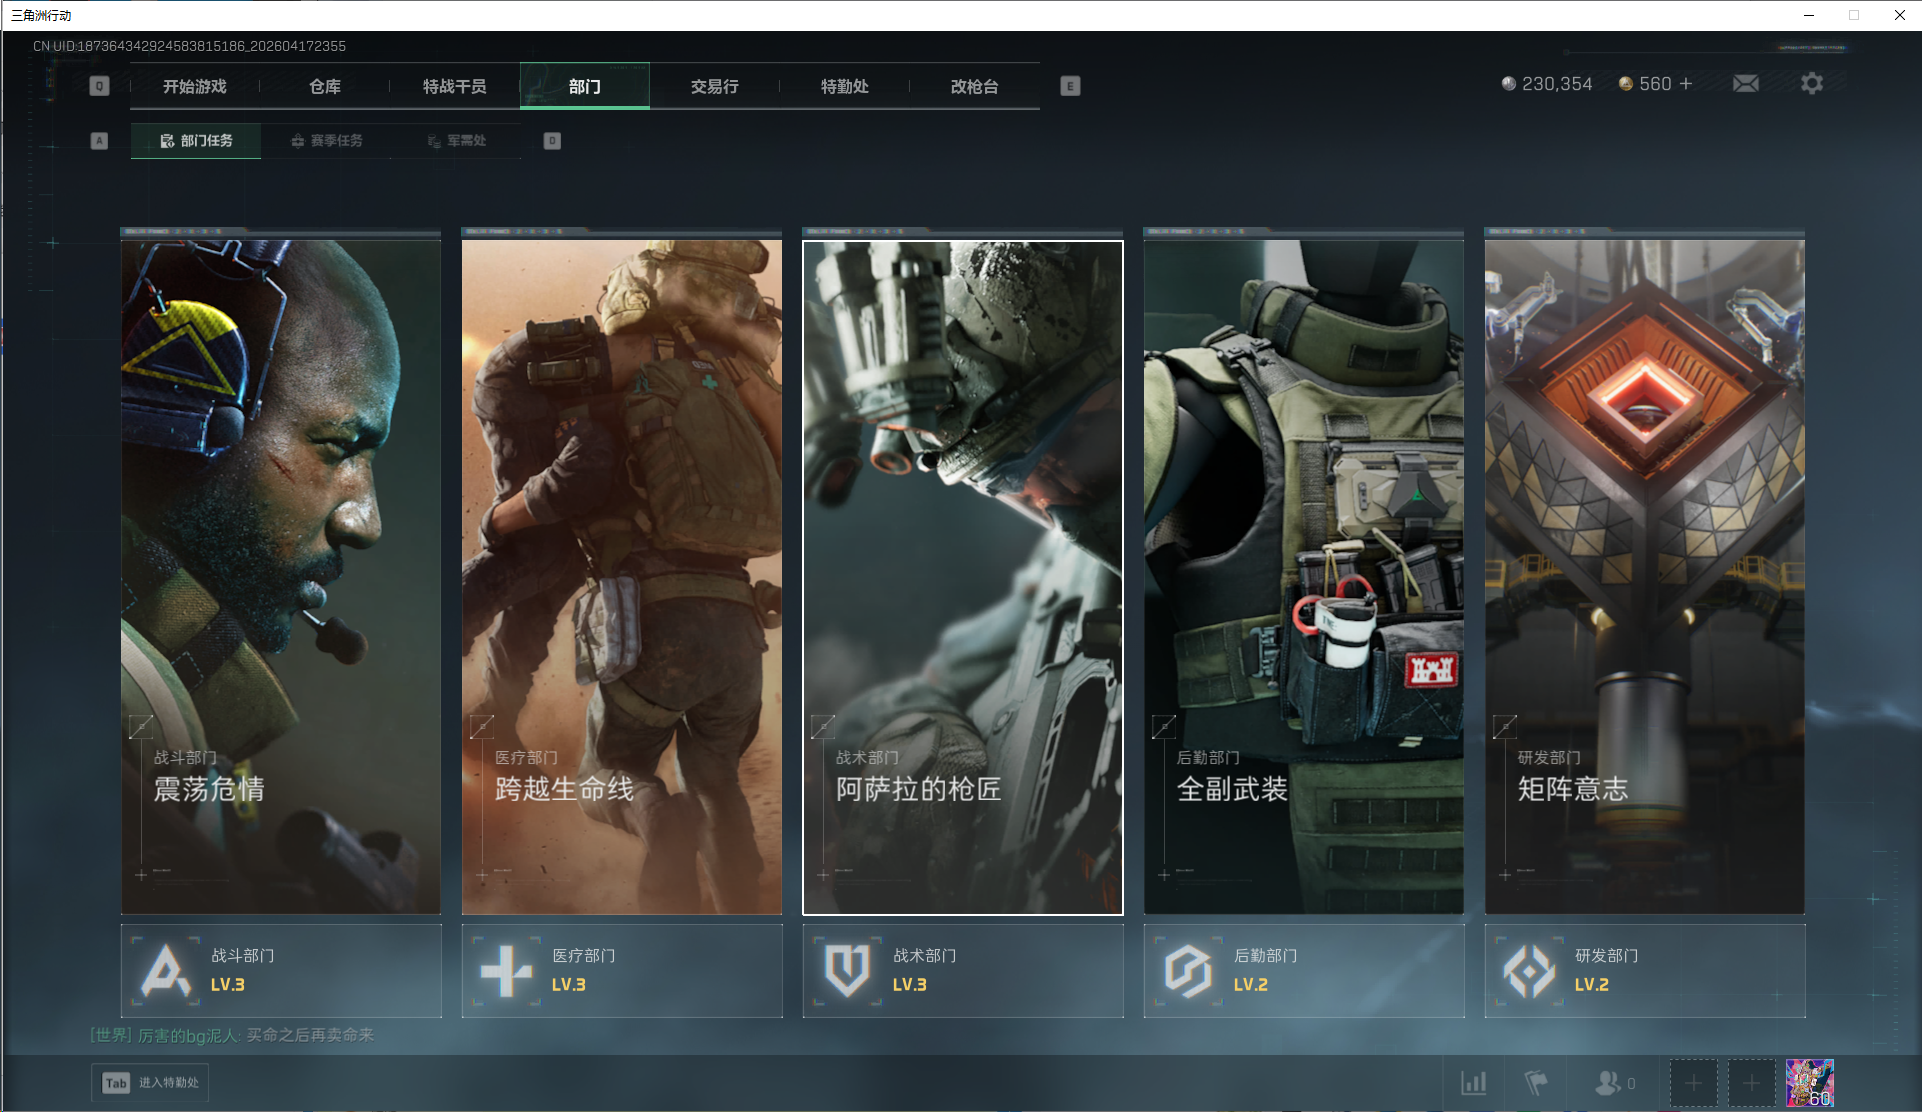Screen dimensions: 1922x1112
Task: Select the 赛季任务 sub-tab
Action: point(327,141)
